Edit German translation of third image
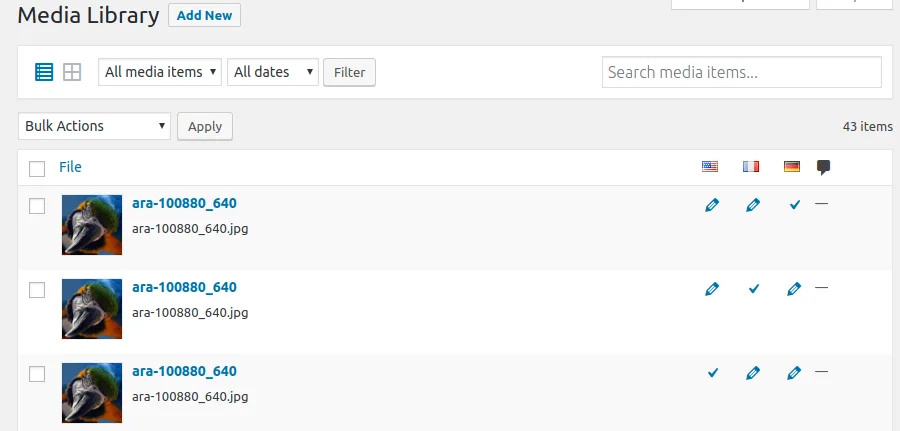The image size is (900, 431). click(794, 373)
